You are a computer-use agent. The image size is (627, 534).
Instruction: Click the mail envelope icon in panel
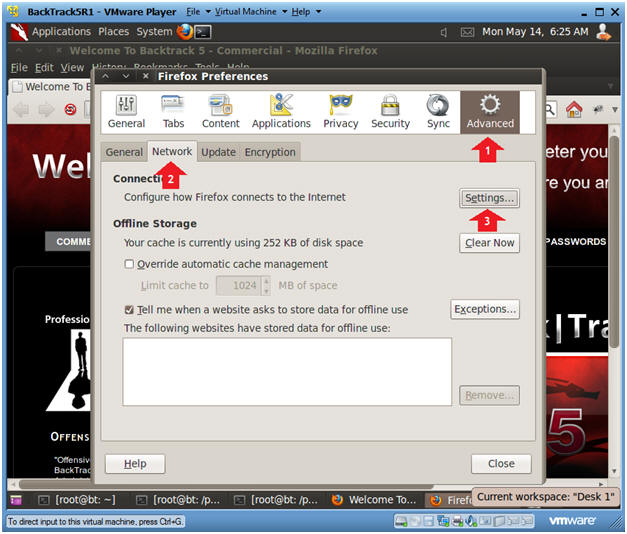point(467,32)
